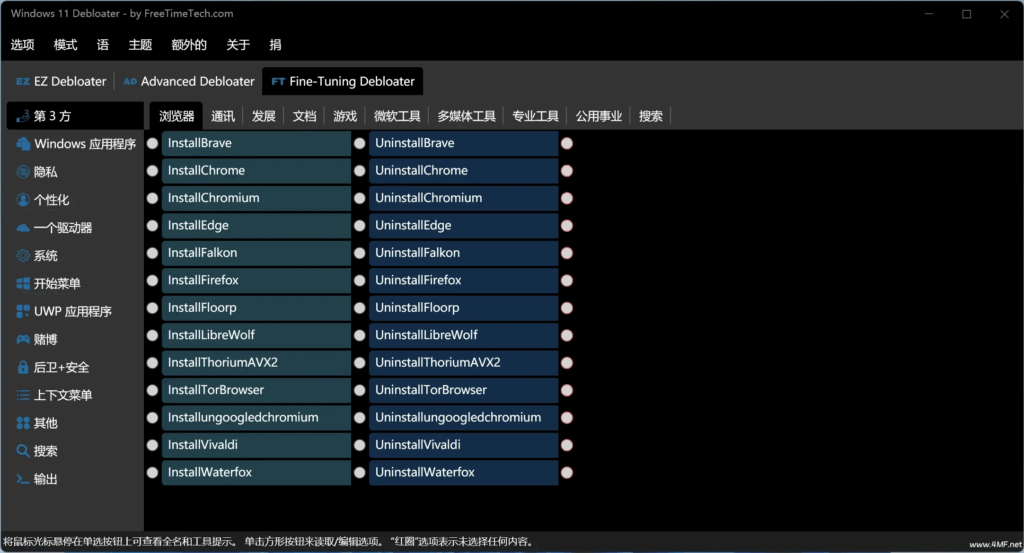Screen dimensions: 1024x553
Task: Switch to the EZ Debloater tab
Action: pos(61,81)
